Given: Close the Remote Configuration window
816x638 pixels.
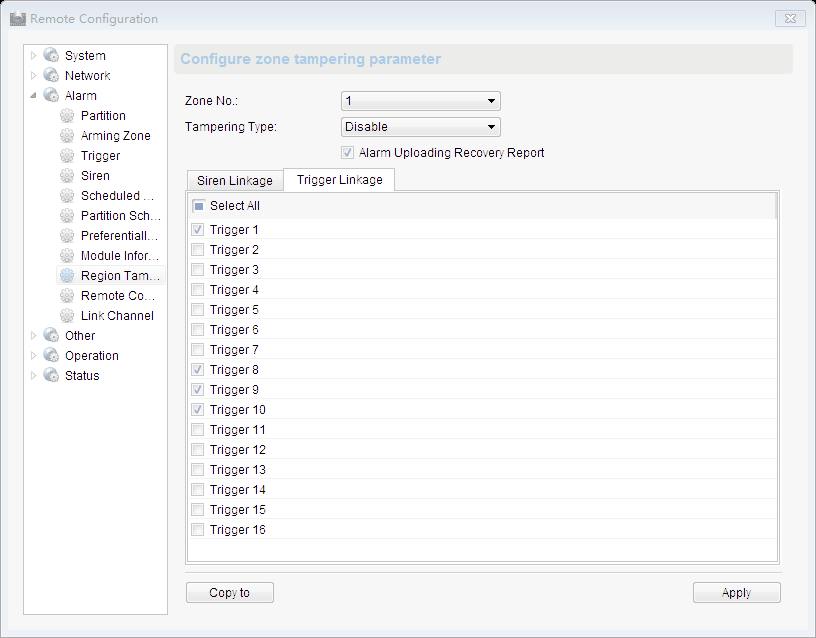Looking at the screenshot, I should pyautogui.click(x=790, y=19).
